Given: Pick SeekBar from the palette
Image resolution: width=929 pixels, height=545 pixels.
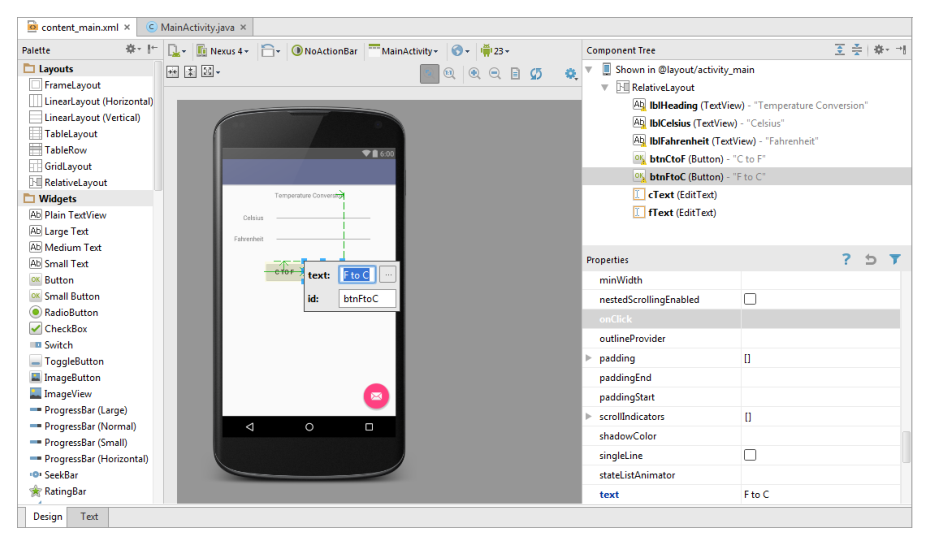Looking at the screenshot, I should [54, 475].
